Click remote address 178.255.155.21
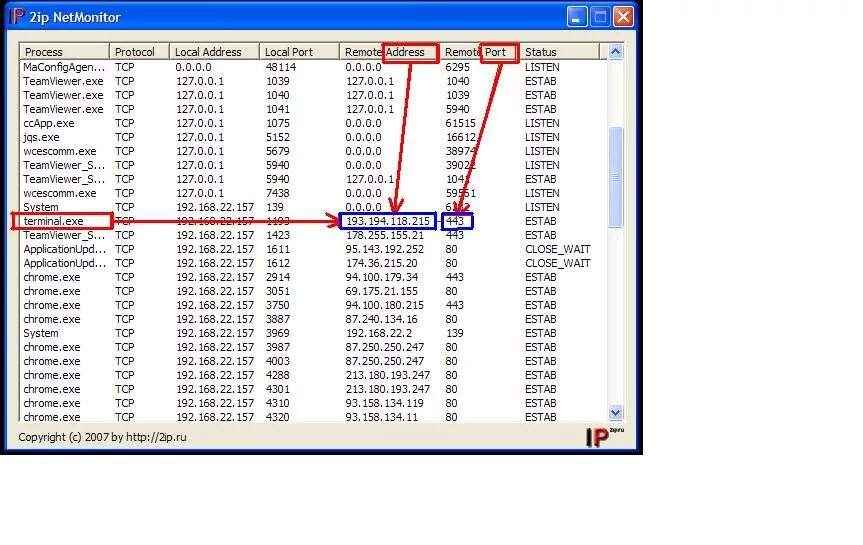 385,235
